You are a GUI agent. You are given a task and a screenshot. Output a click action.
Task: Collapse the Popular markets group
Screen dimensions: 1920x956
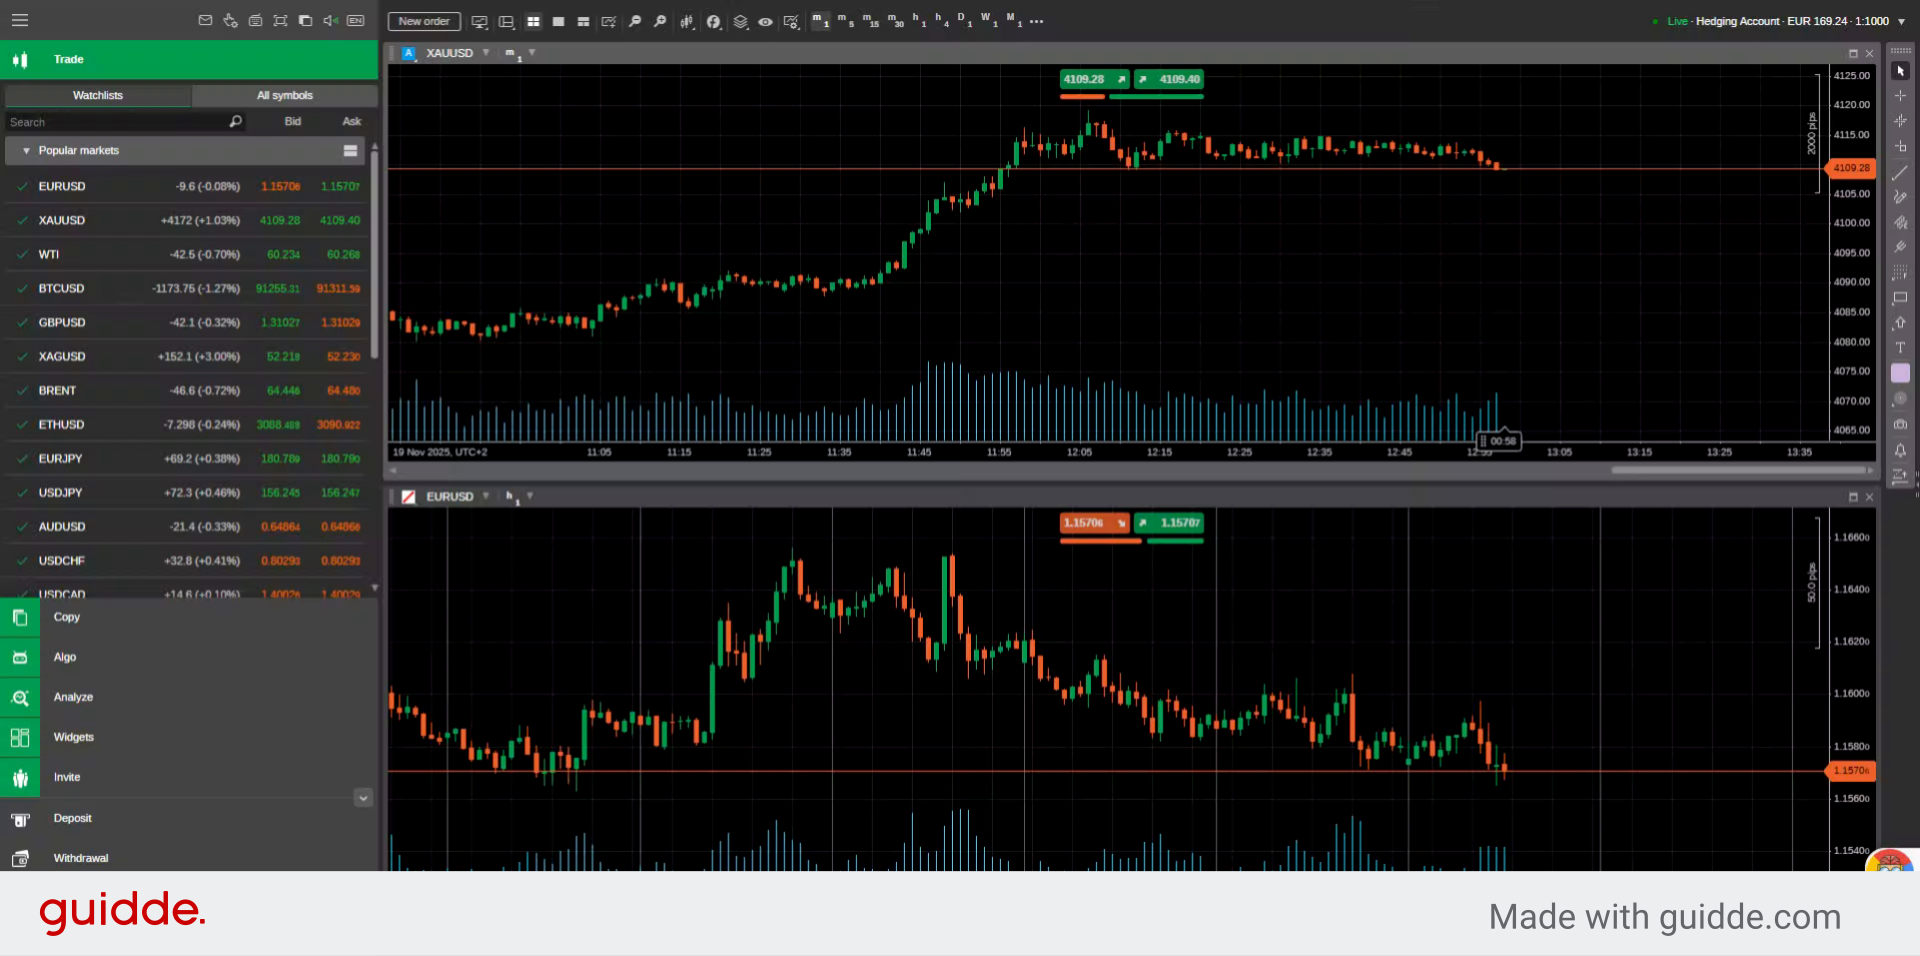[x=26, y=151]
